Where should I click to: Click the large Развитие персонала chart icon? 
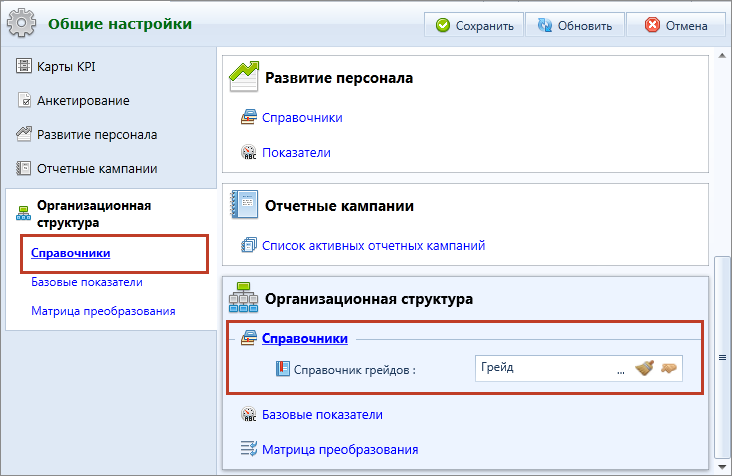(244, 77)
